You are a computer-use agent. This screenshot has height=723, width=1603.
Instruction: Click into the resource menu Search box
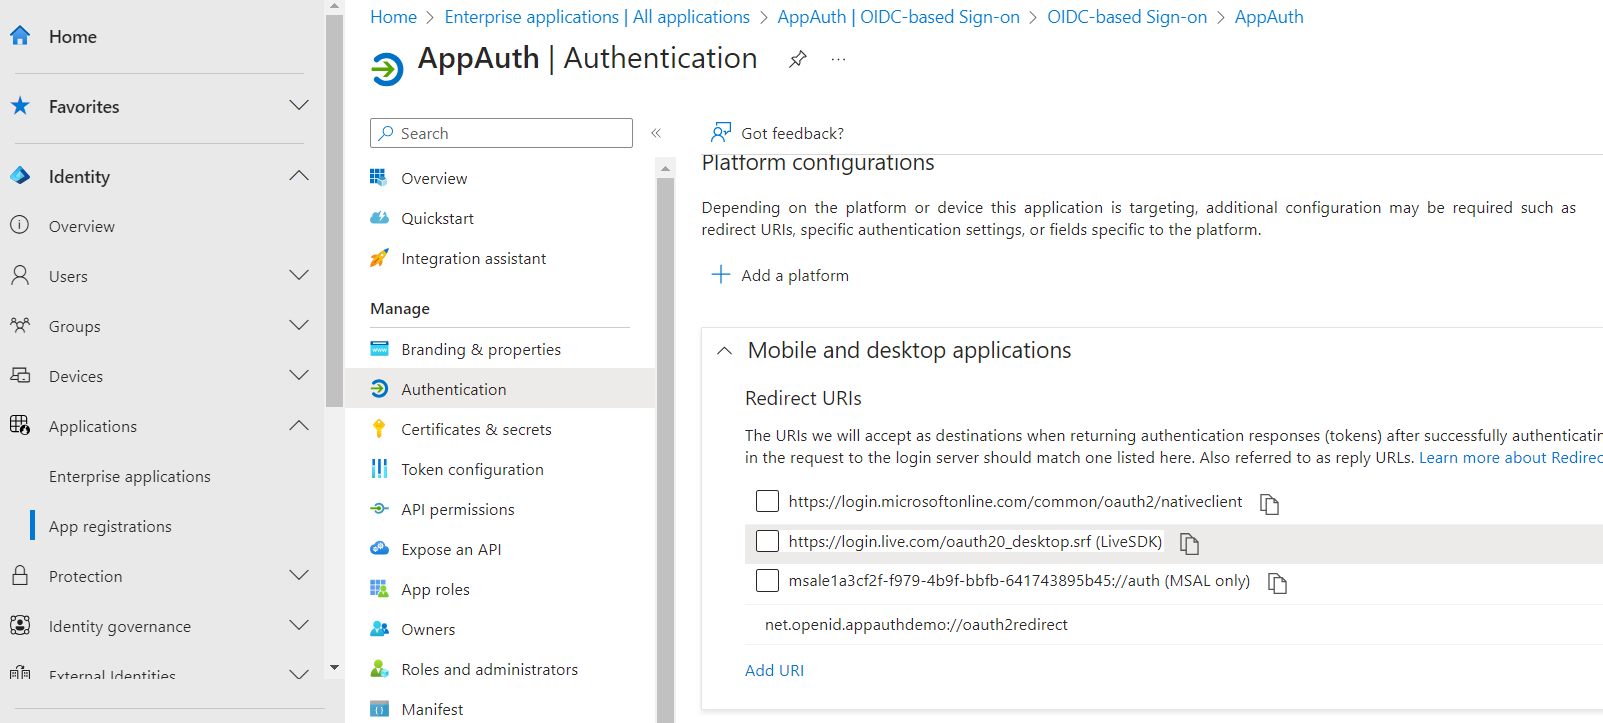[501, 133]
